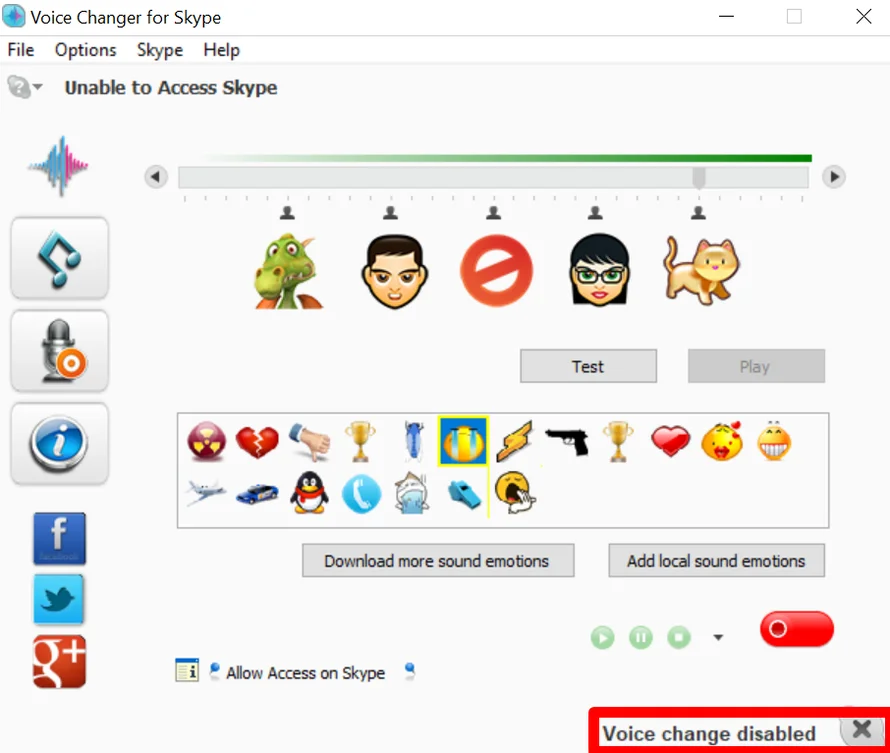Viewport: 890px width, 753px height.
Task: Play the thumbs down sound emotion
Action: click(310, 441)
